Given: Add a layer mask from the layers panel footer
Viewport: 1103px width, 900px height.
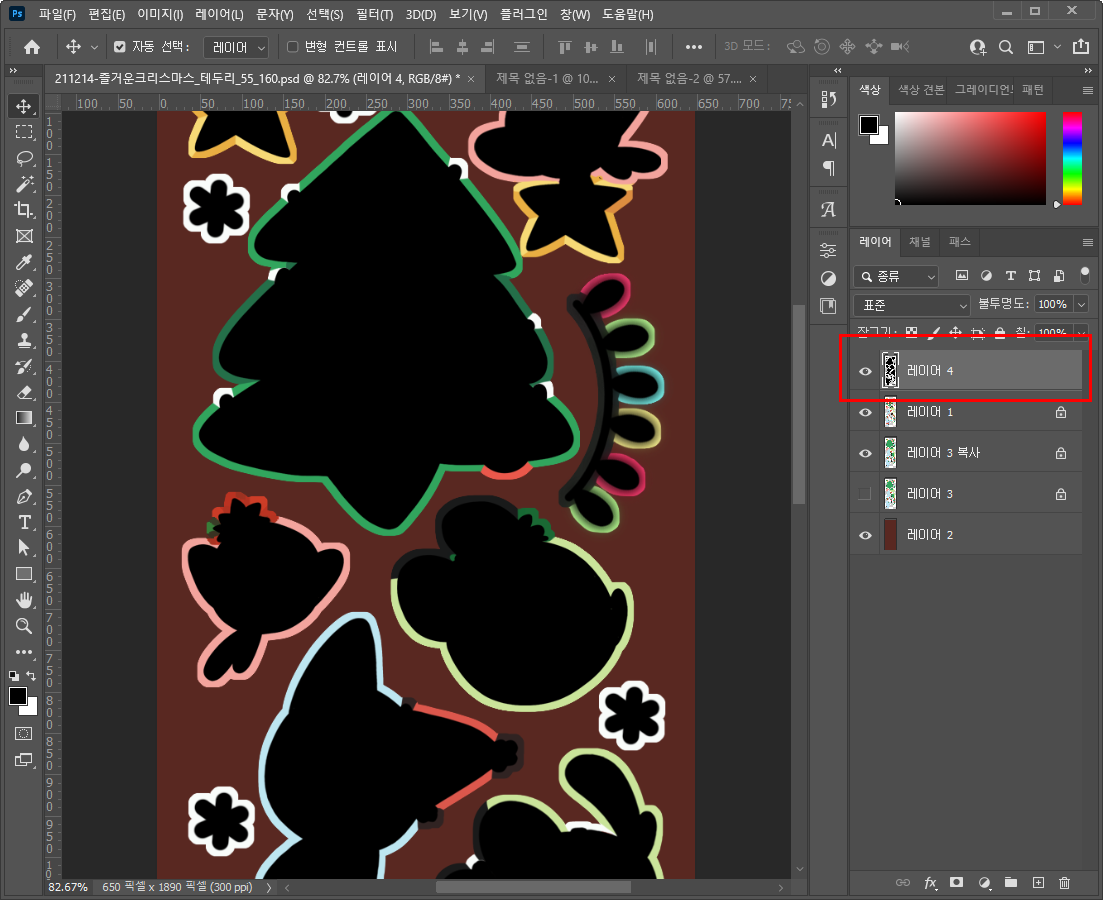Looking at the screenshot, I should pyautogui.click(x=956, y=882).
